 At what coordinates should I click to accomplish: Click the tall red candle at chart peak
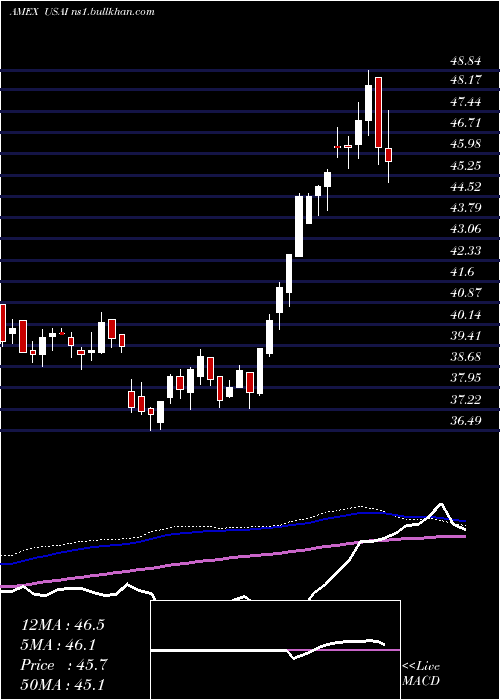click(378, 112)
